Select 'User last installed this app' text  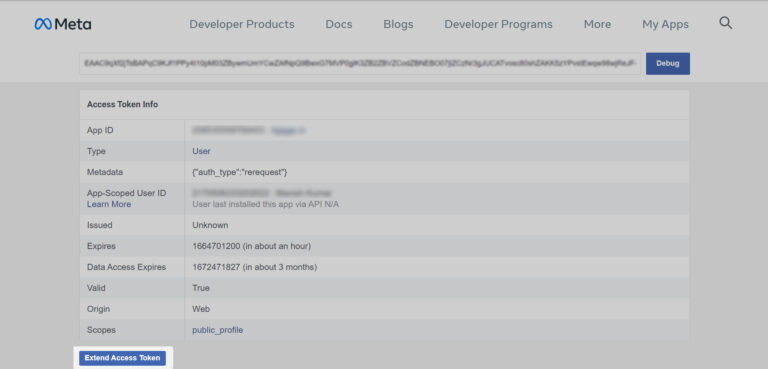click(265, 204)
